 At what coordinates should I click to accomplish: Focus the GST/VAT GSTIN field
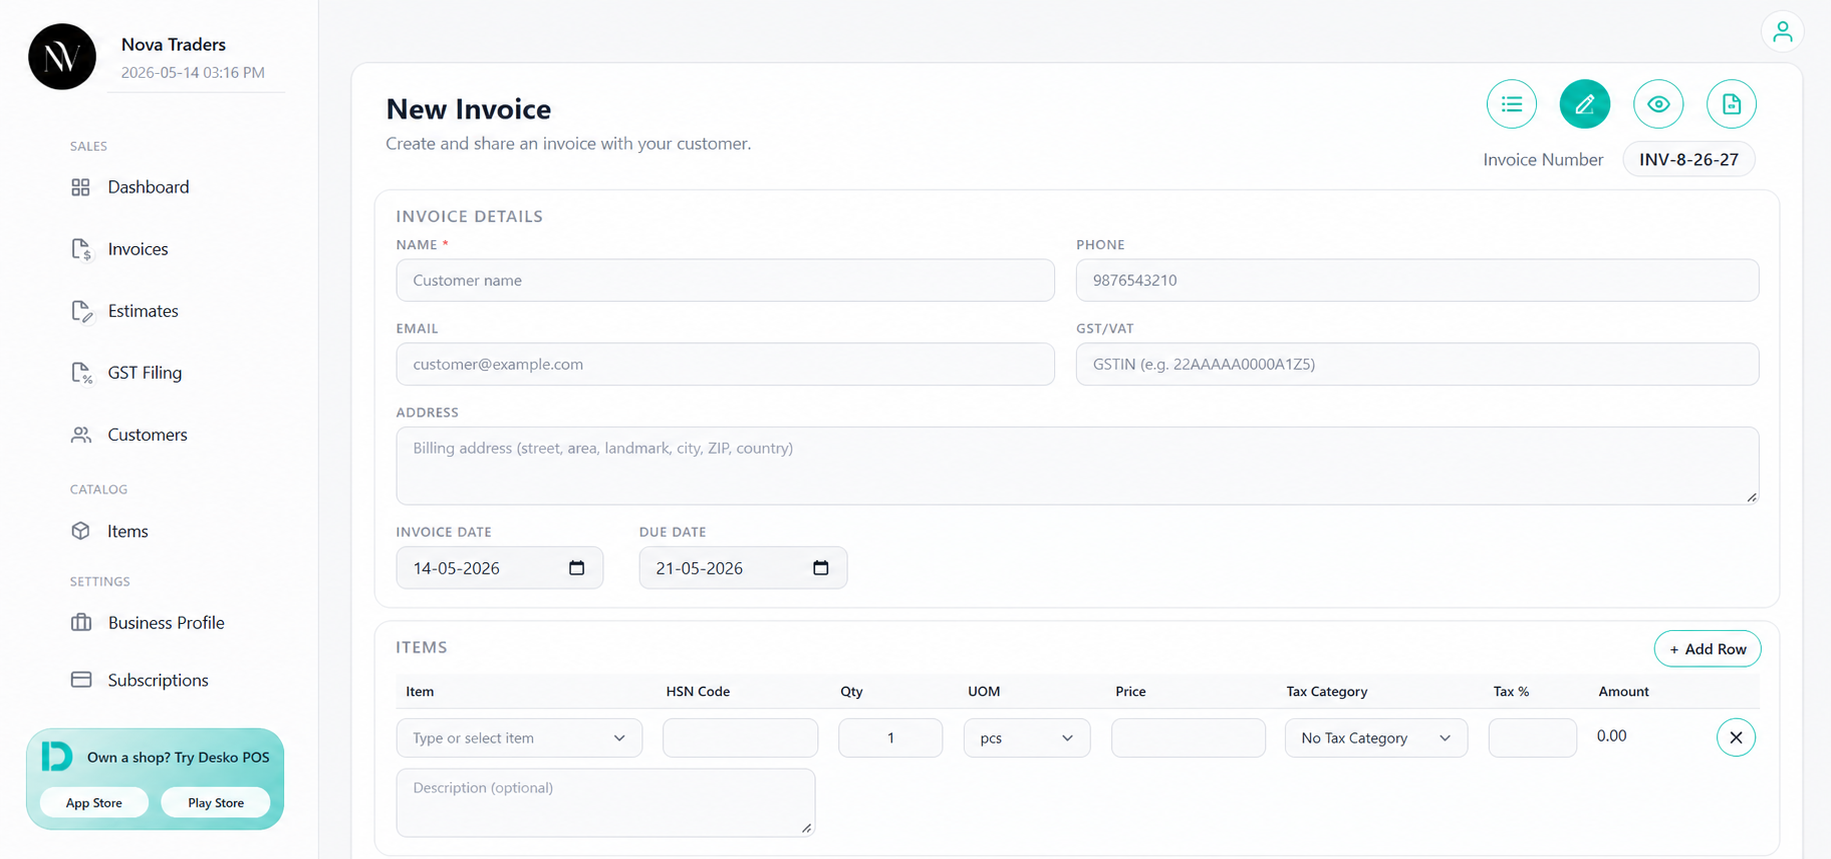click(x=1417, y=364)
